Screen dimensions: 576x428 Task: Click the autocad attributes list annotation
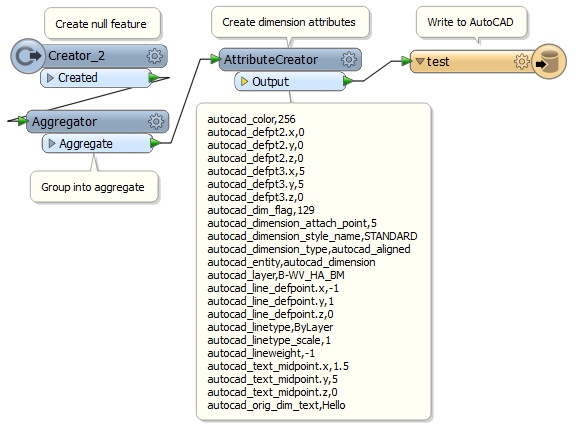click(x=314, y=262)
